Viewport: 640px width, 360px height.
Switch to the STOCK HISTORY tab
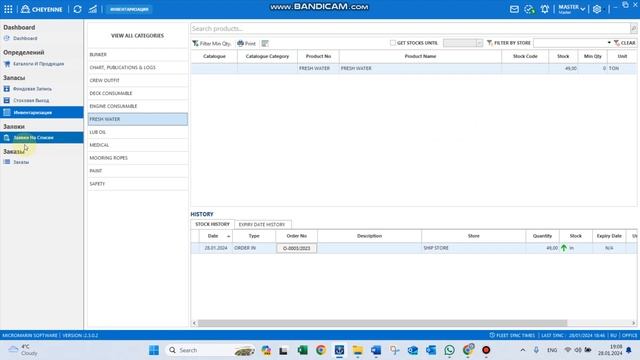212,224
